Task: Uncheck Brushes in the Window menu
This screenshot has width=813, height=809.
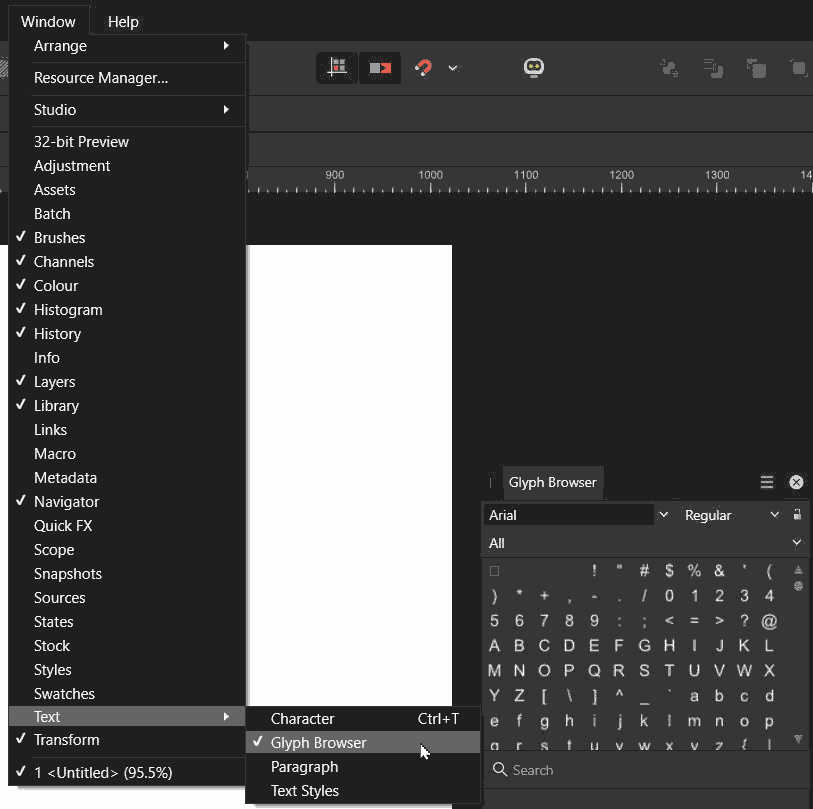Action: click(62, 237)
